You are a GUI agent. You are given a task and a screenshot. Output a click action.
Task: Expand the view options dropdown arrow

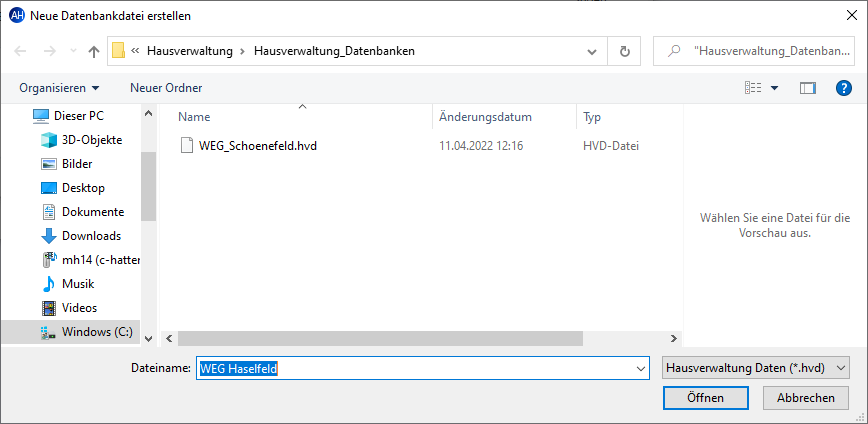click(x=775, y=88)
